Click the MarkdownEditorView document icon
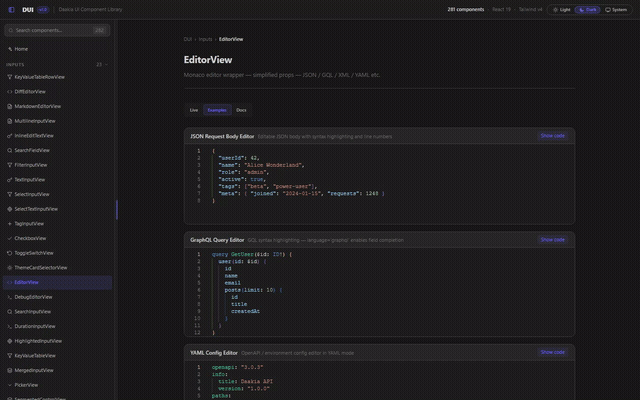 pyautogui.click(x=10, y=106)
